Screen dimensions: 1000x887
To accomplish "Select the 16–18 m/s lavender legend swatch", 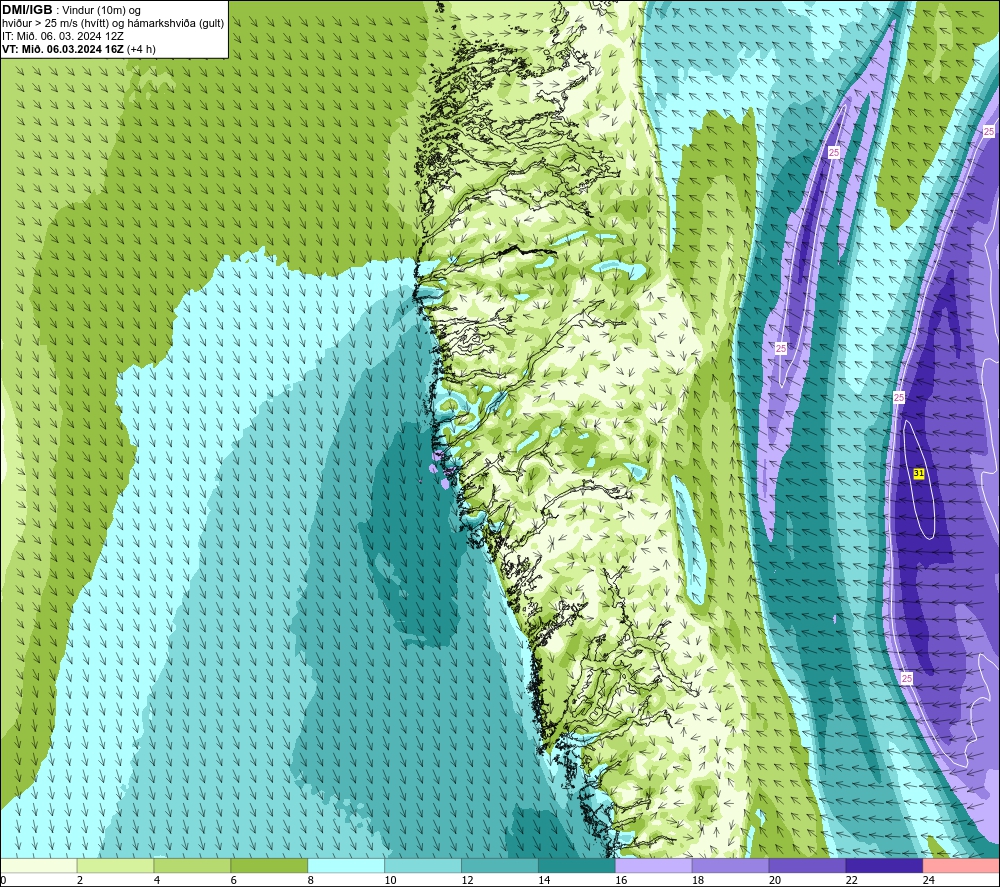I will (x=653, y=865).
